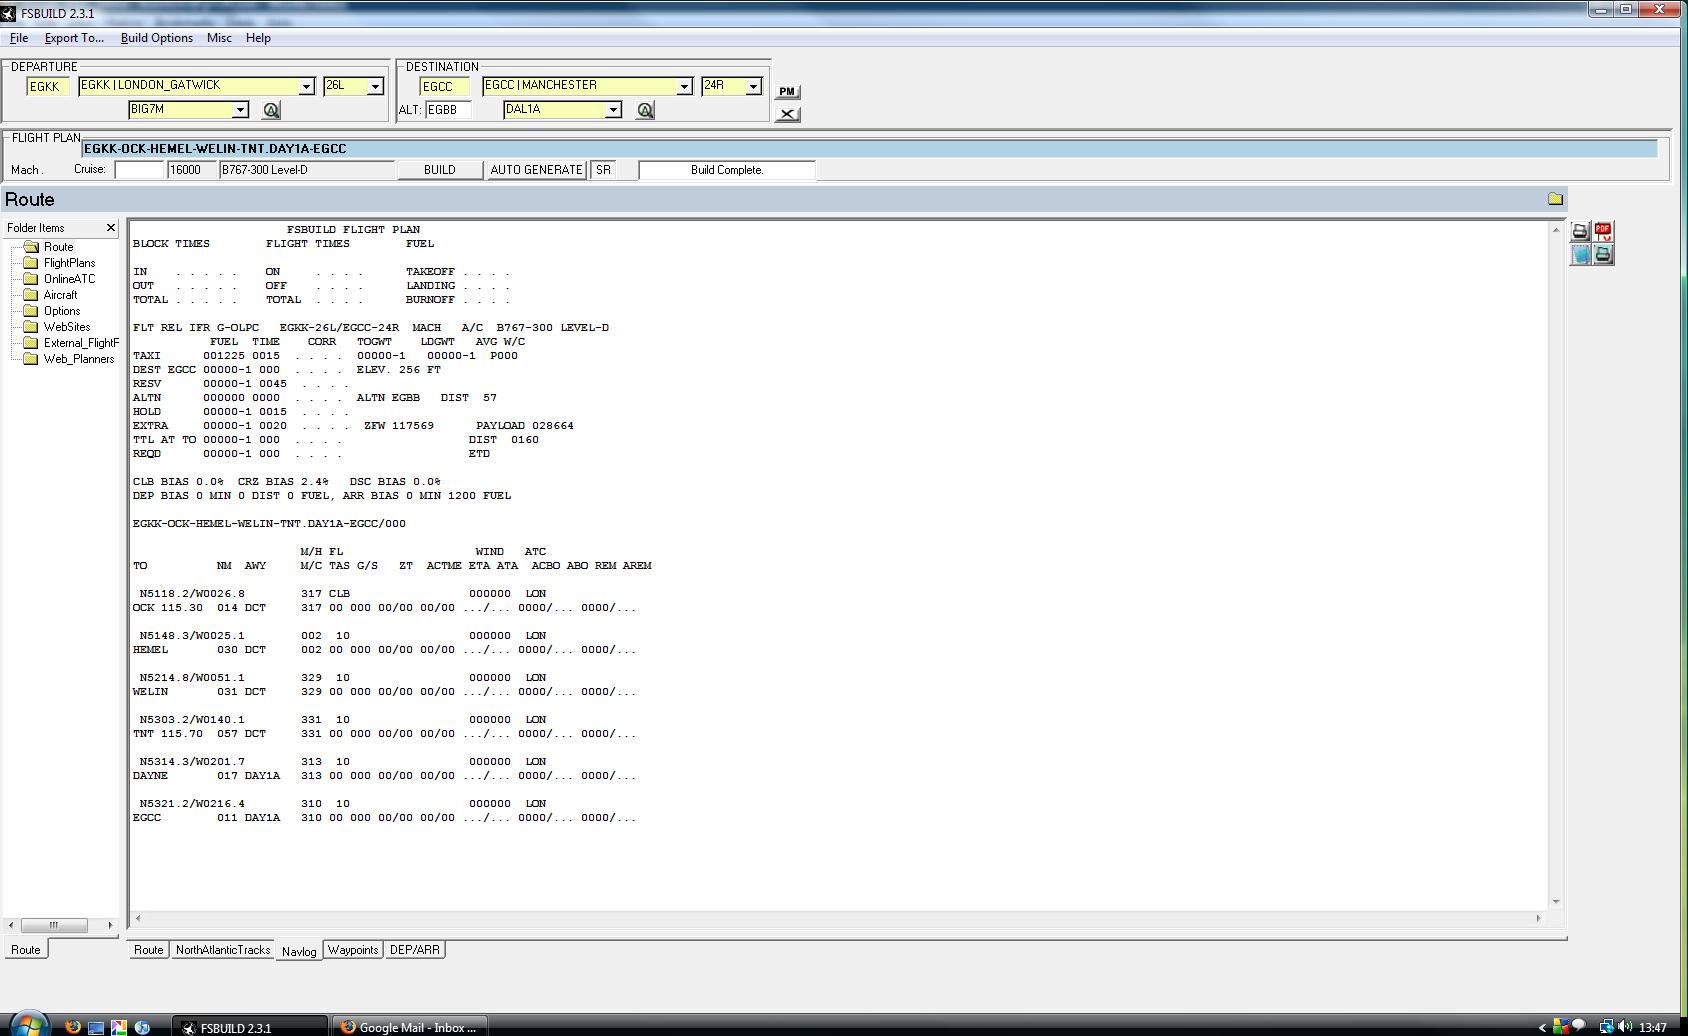Open the Help menu

(x=258, y=38)
